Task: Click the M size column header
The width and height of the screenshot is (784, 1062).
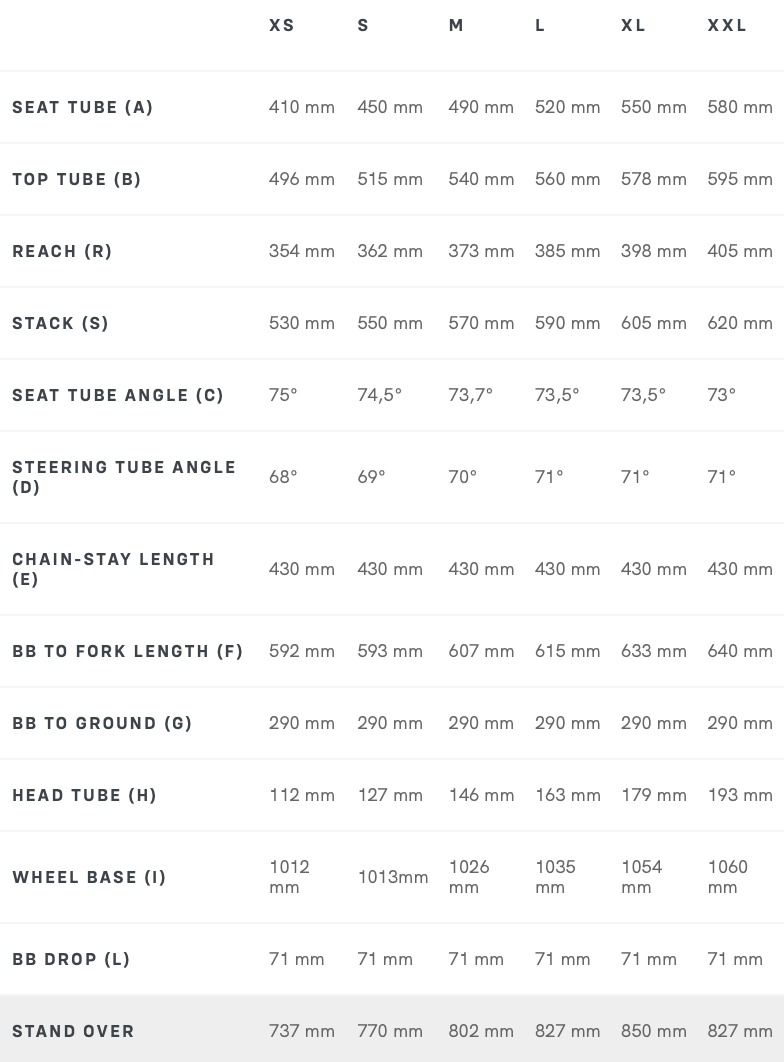Action: (x=456, y=26)
